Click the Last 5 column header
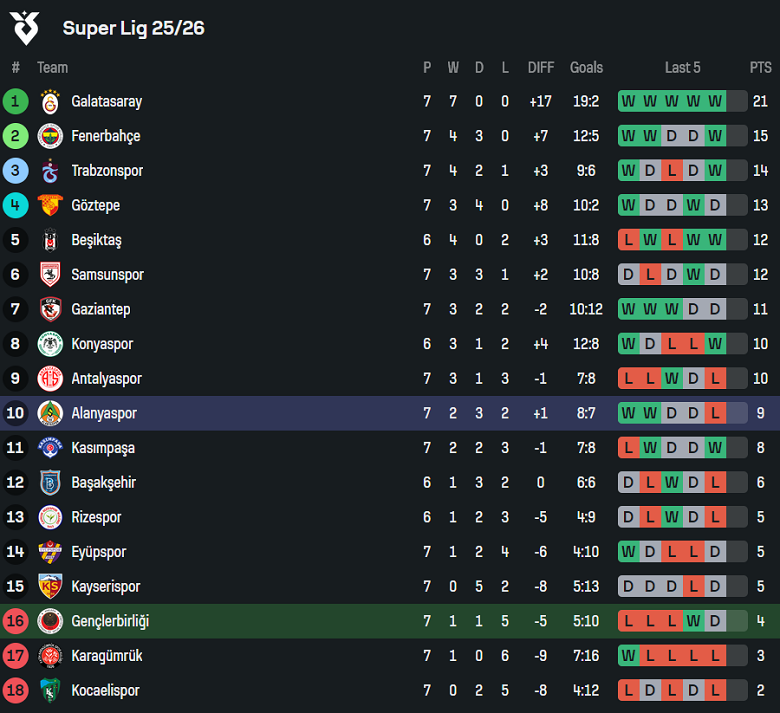The height and width of the screenshot is (713, 780). [x=683, y=68]
